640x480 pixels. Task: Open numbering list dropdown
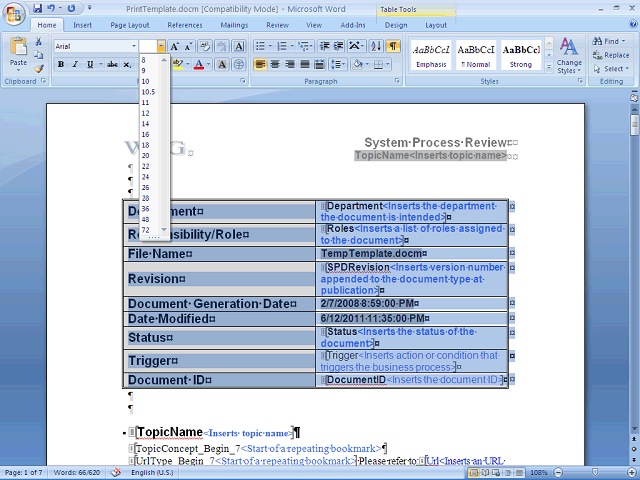point(292,46)
